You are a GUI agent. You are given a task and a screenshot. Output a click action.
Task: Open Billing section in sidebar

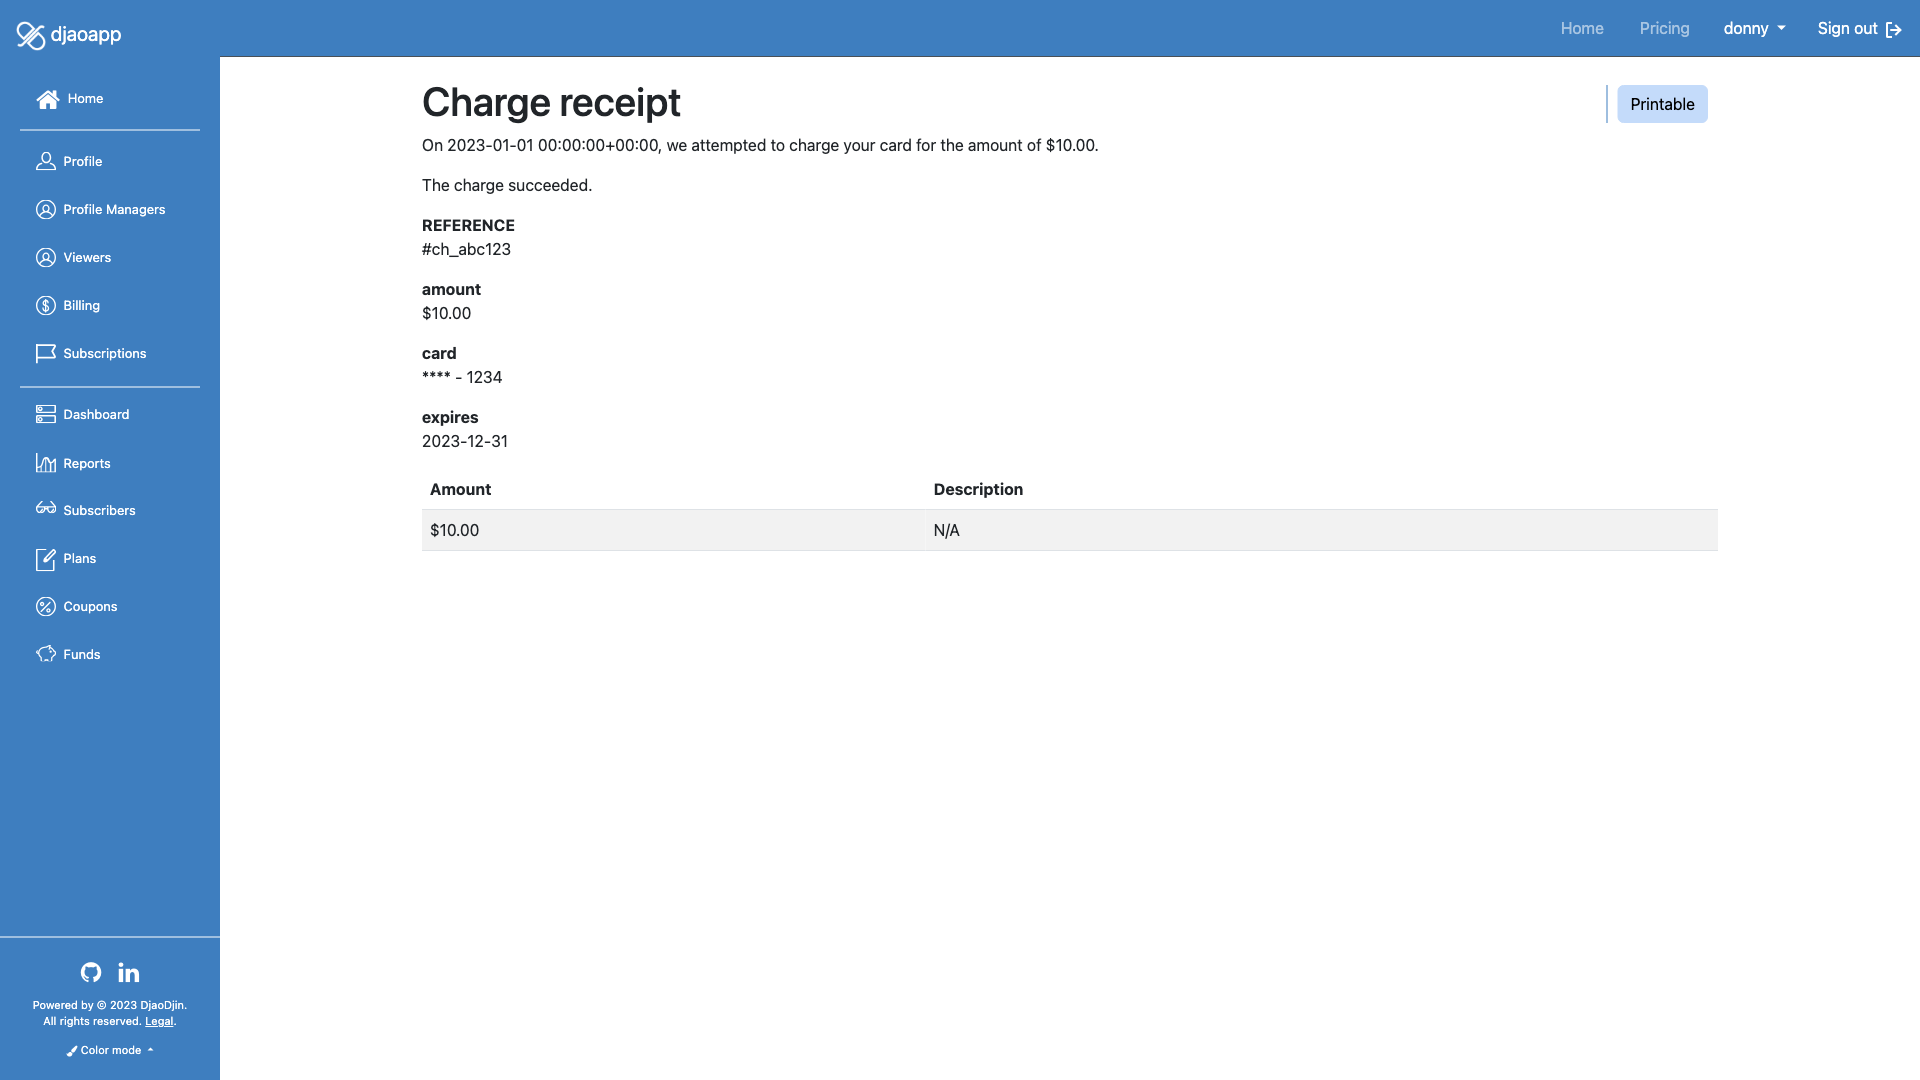[x=81, y=305]
